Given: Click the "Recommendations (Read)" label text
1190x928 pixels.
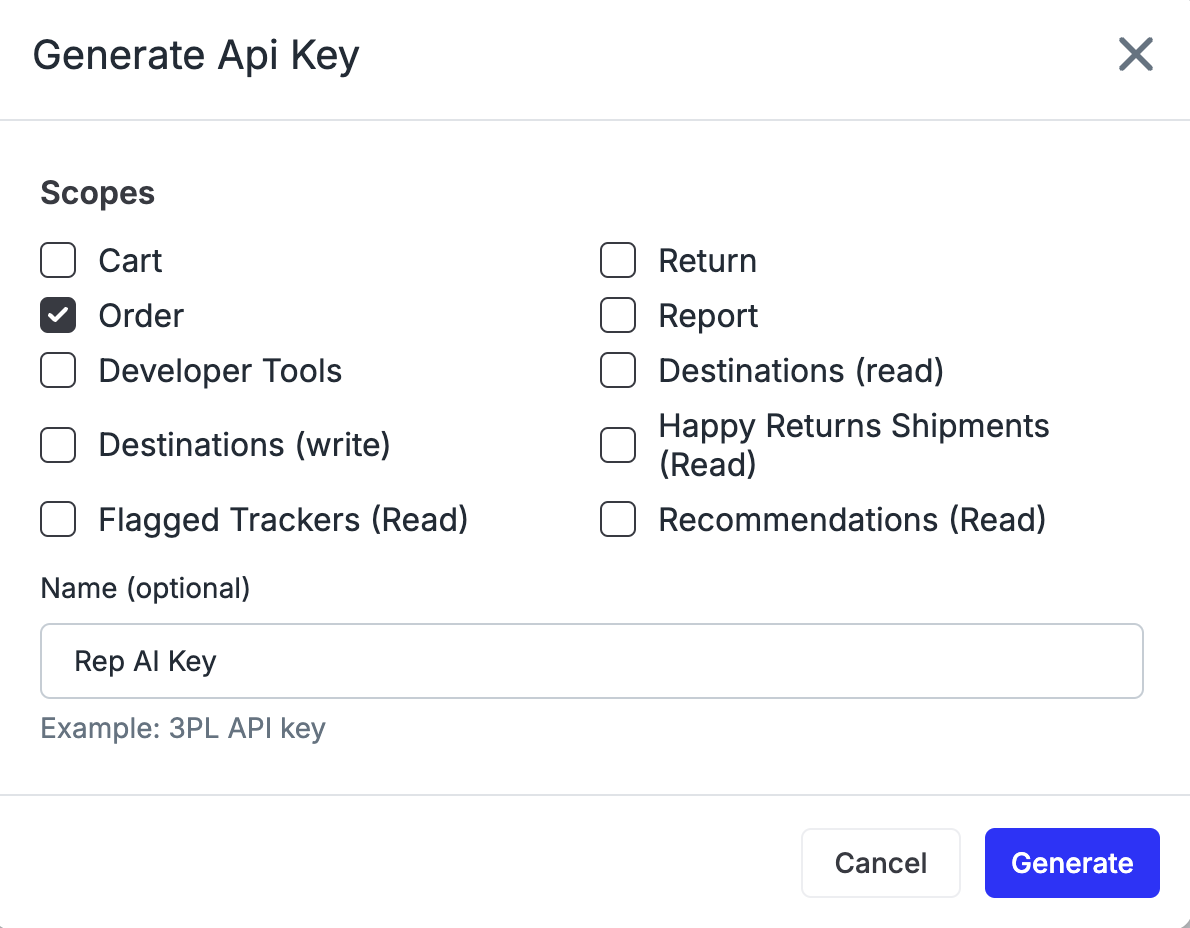Looking at the screenshot, I should point(852,520).
